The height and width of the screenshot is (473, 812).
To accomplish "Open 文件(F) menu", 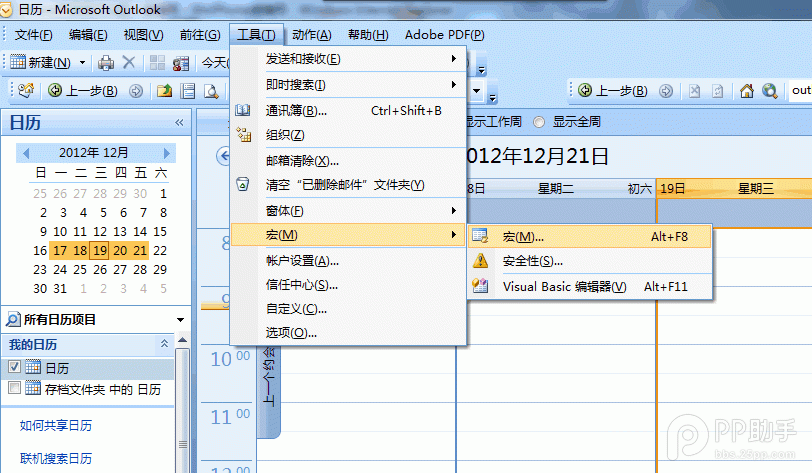I will click(33, 35).
